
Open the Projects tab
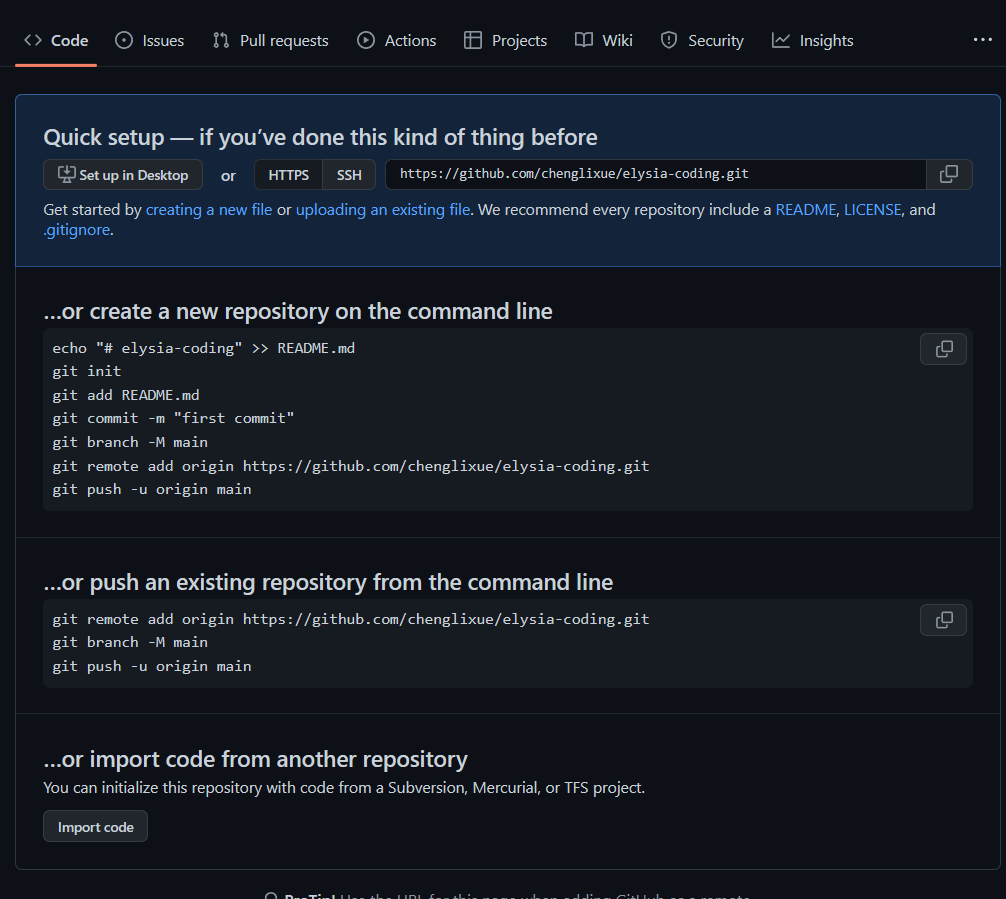[x=506, y=41]
